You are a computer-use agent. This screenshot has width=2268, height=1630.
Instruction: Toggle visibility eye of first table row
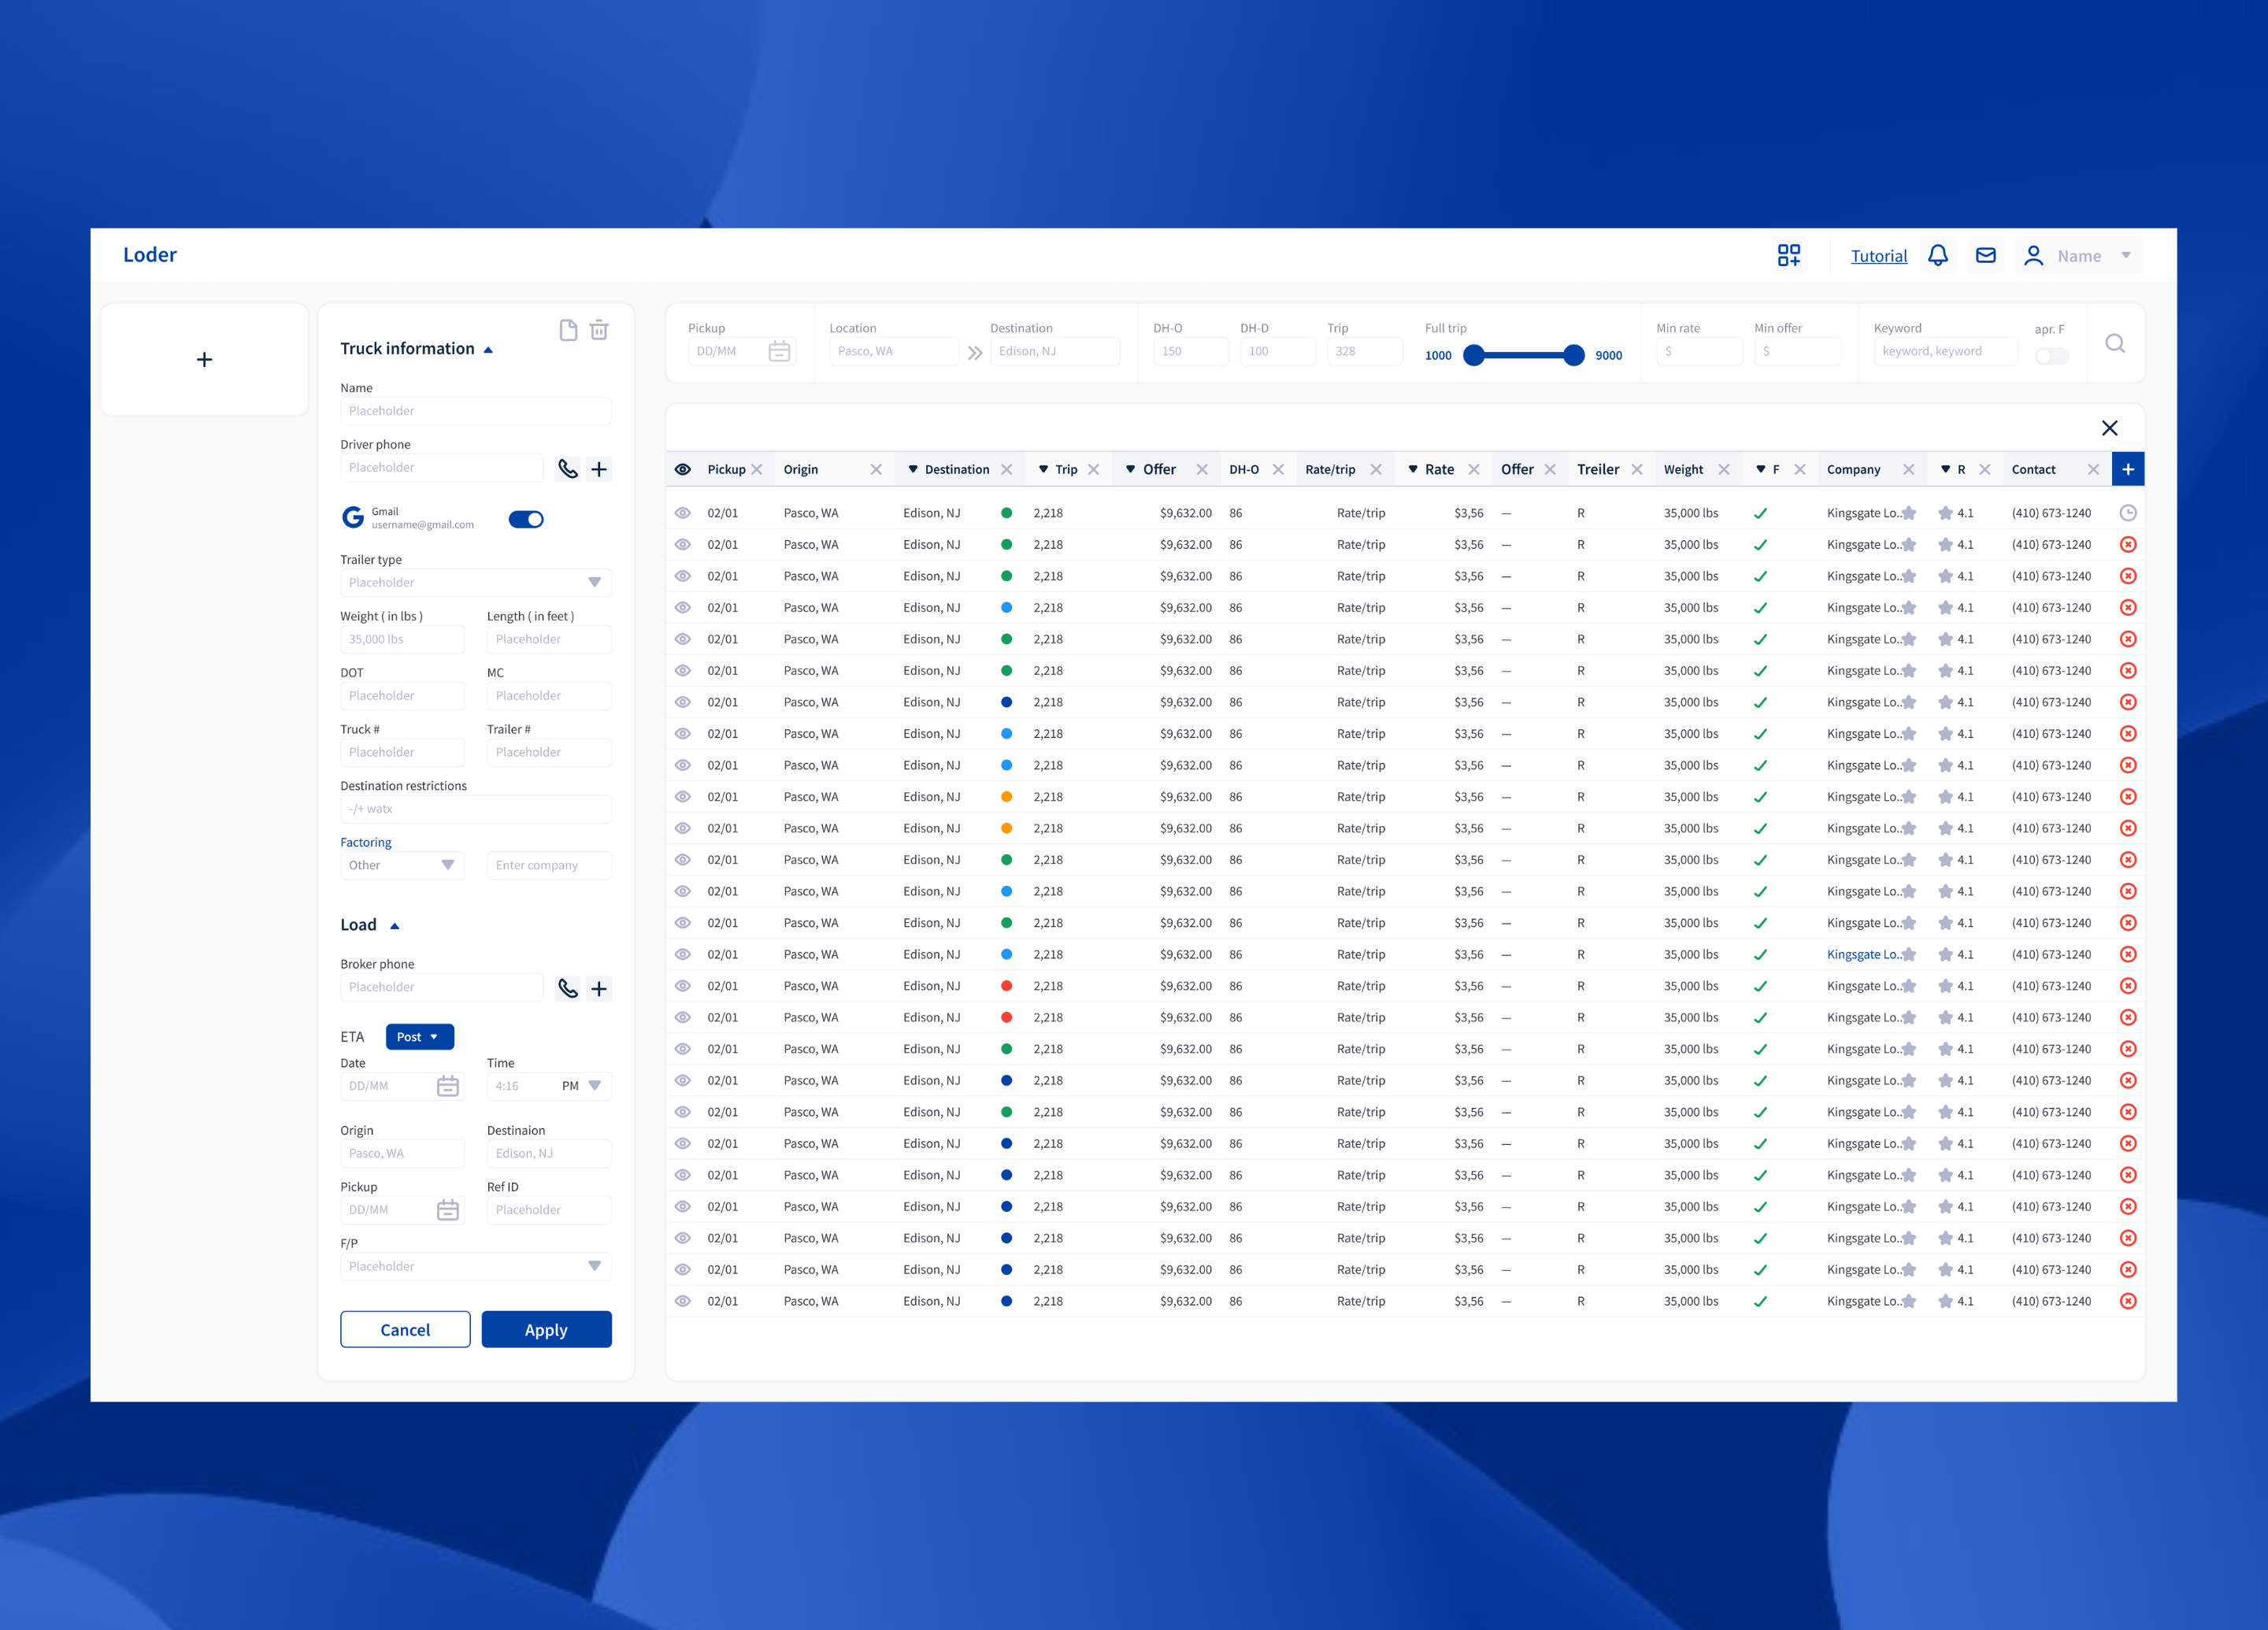point(683,513)
